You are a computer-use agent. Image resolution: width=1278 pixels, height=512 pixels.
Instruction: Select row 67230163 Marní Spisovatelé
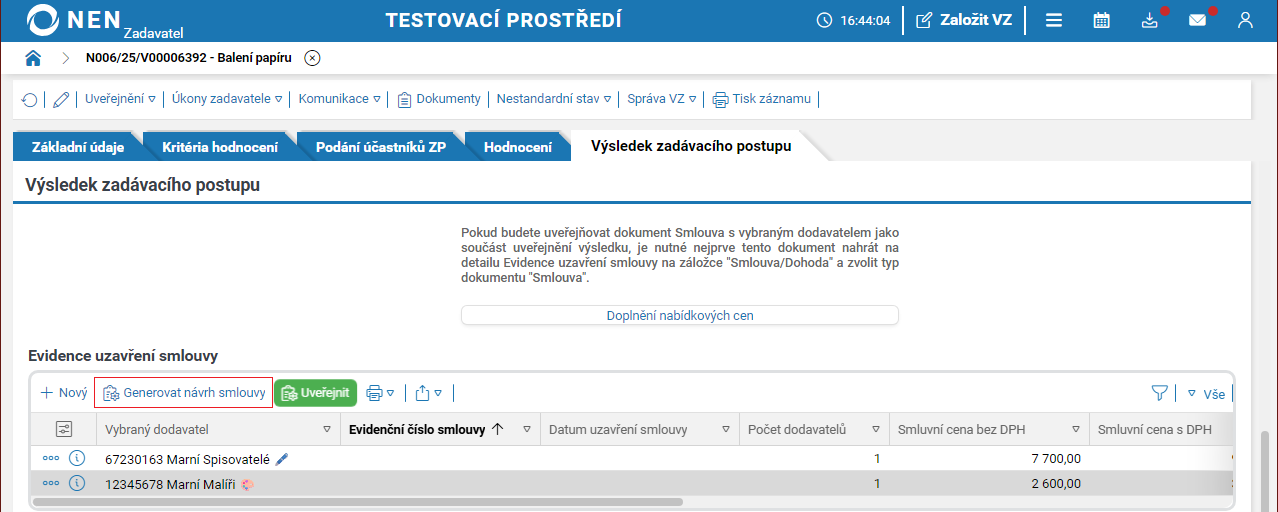click(632, 459)
